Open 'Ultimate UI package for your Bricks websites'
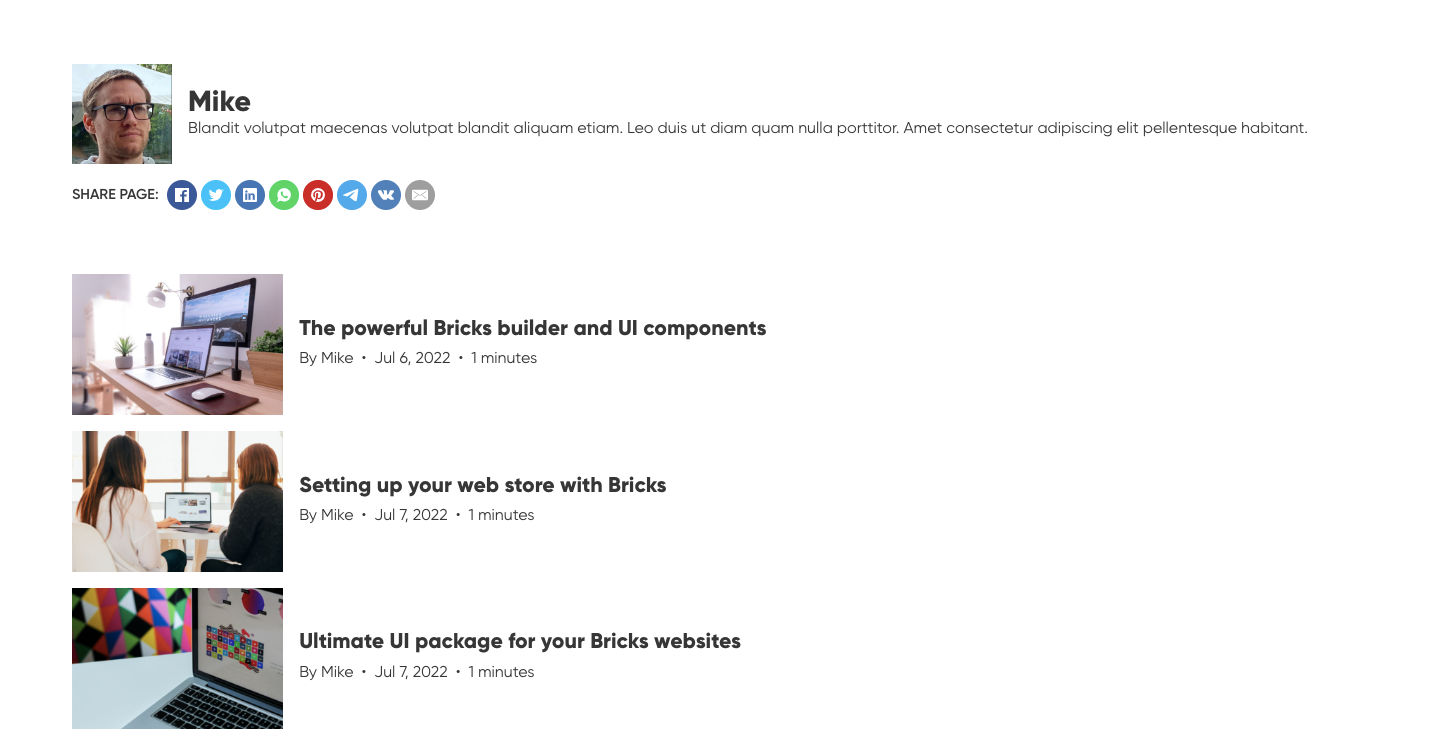This screenshot has height=744, width=1440. pyautogui.click(x=520, y=641)
